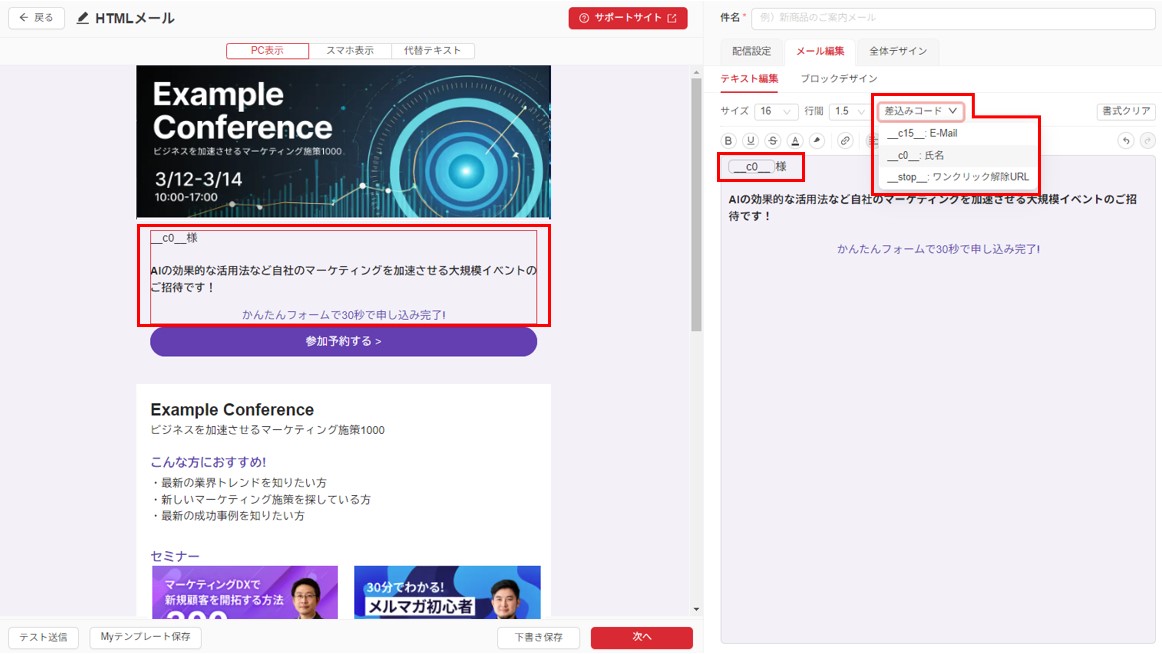Screen dimensions: 1162x654
Task: Click the Example Conference banner image
Action: coord(343,141)
